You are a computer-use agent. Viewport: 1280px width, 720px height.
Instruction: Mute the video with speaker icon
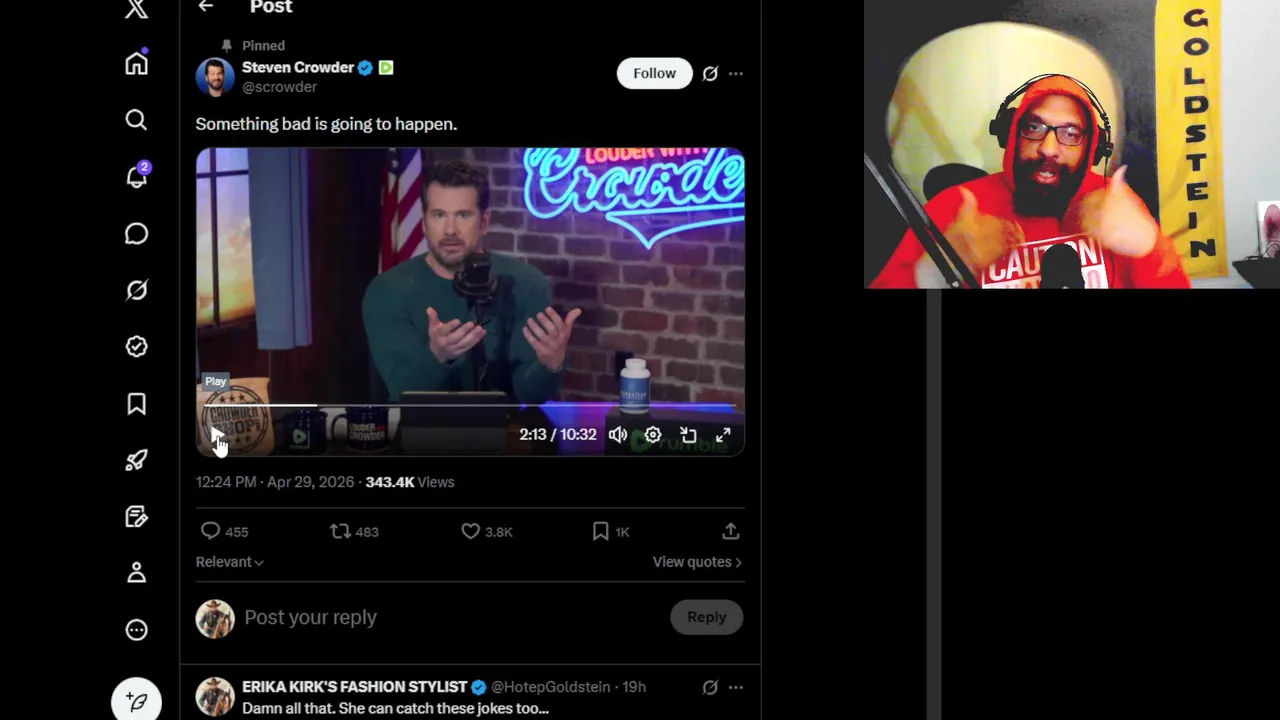point(618,435)
